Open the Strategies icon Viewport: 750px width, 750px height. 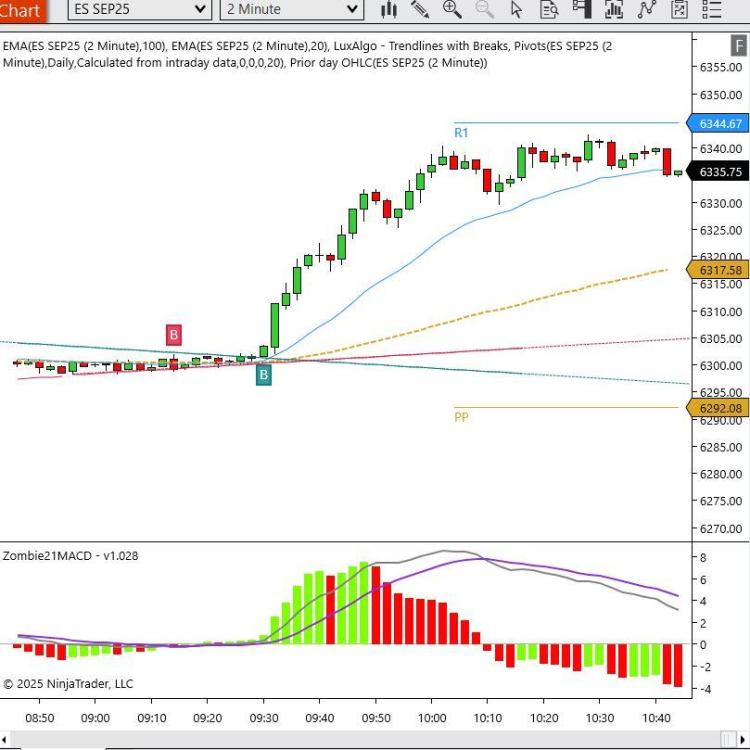(x=647, y=10)
